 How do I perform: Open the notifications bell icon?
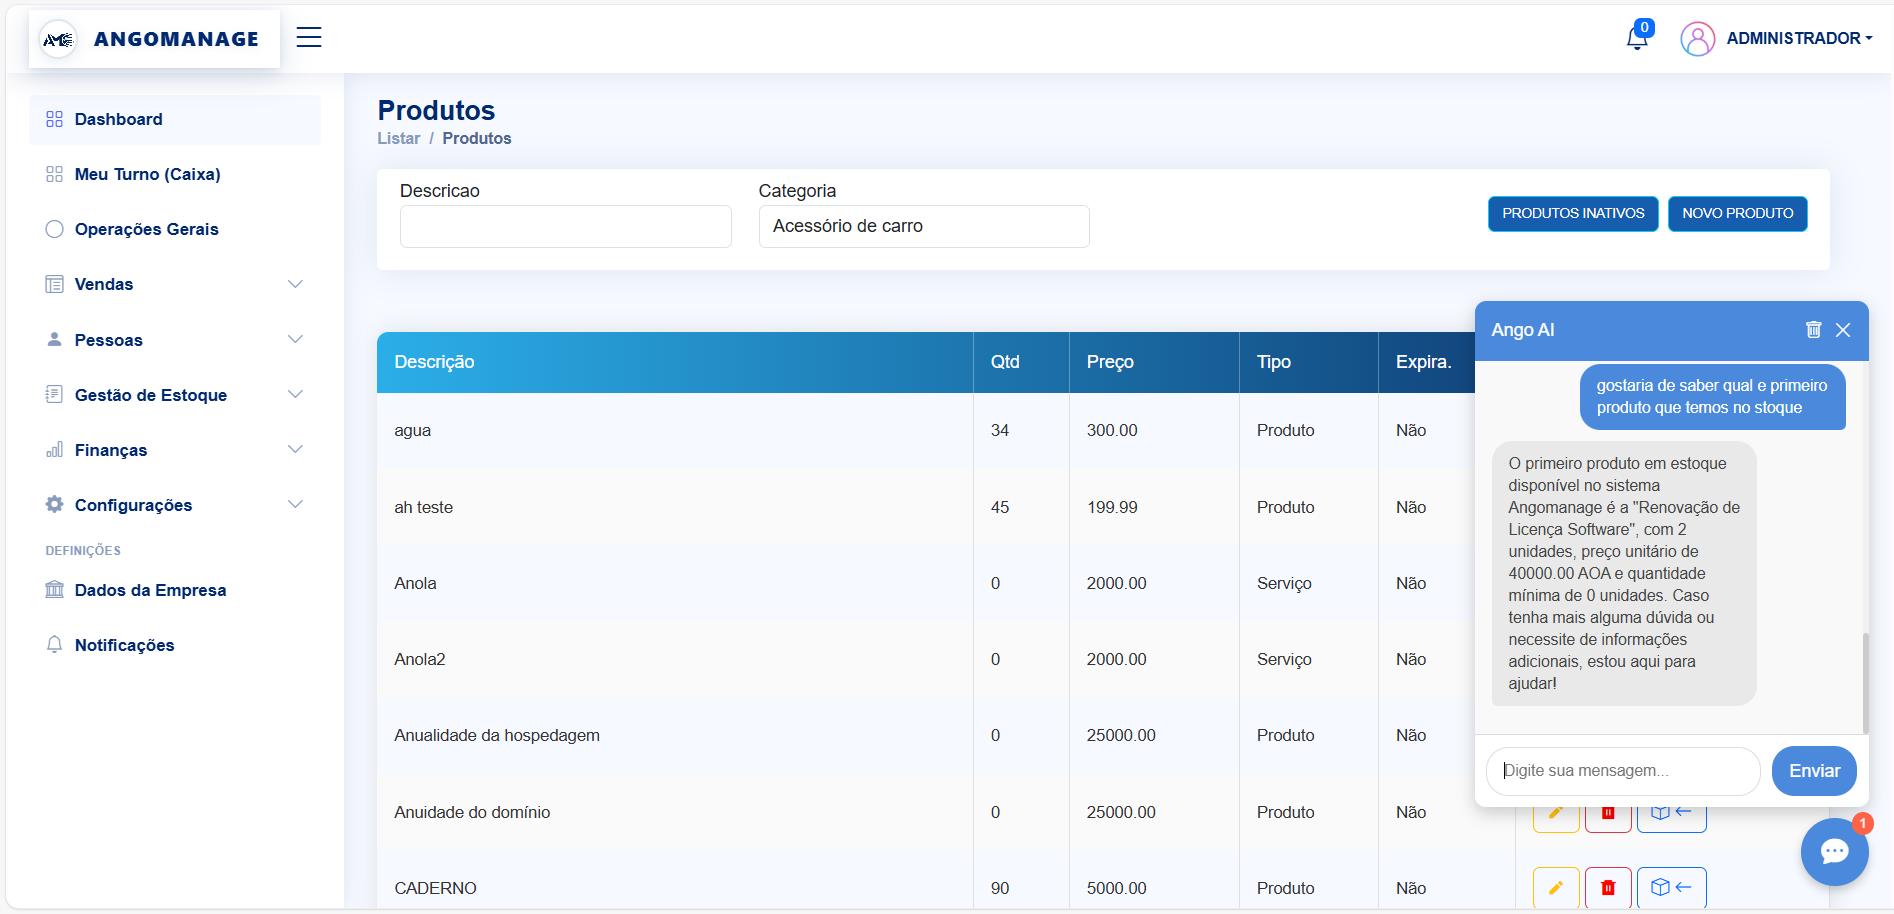point(1636,39)
